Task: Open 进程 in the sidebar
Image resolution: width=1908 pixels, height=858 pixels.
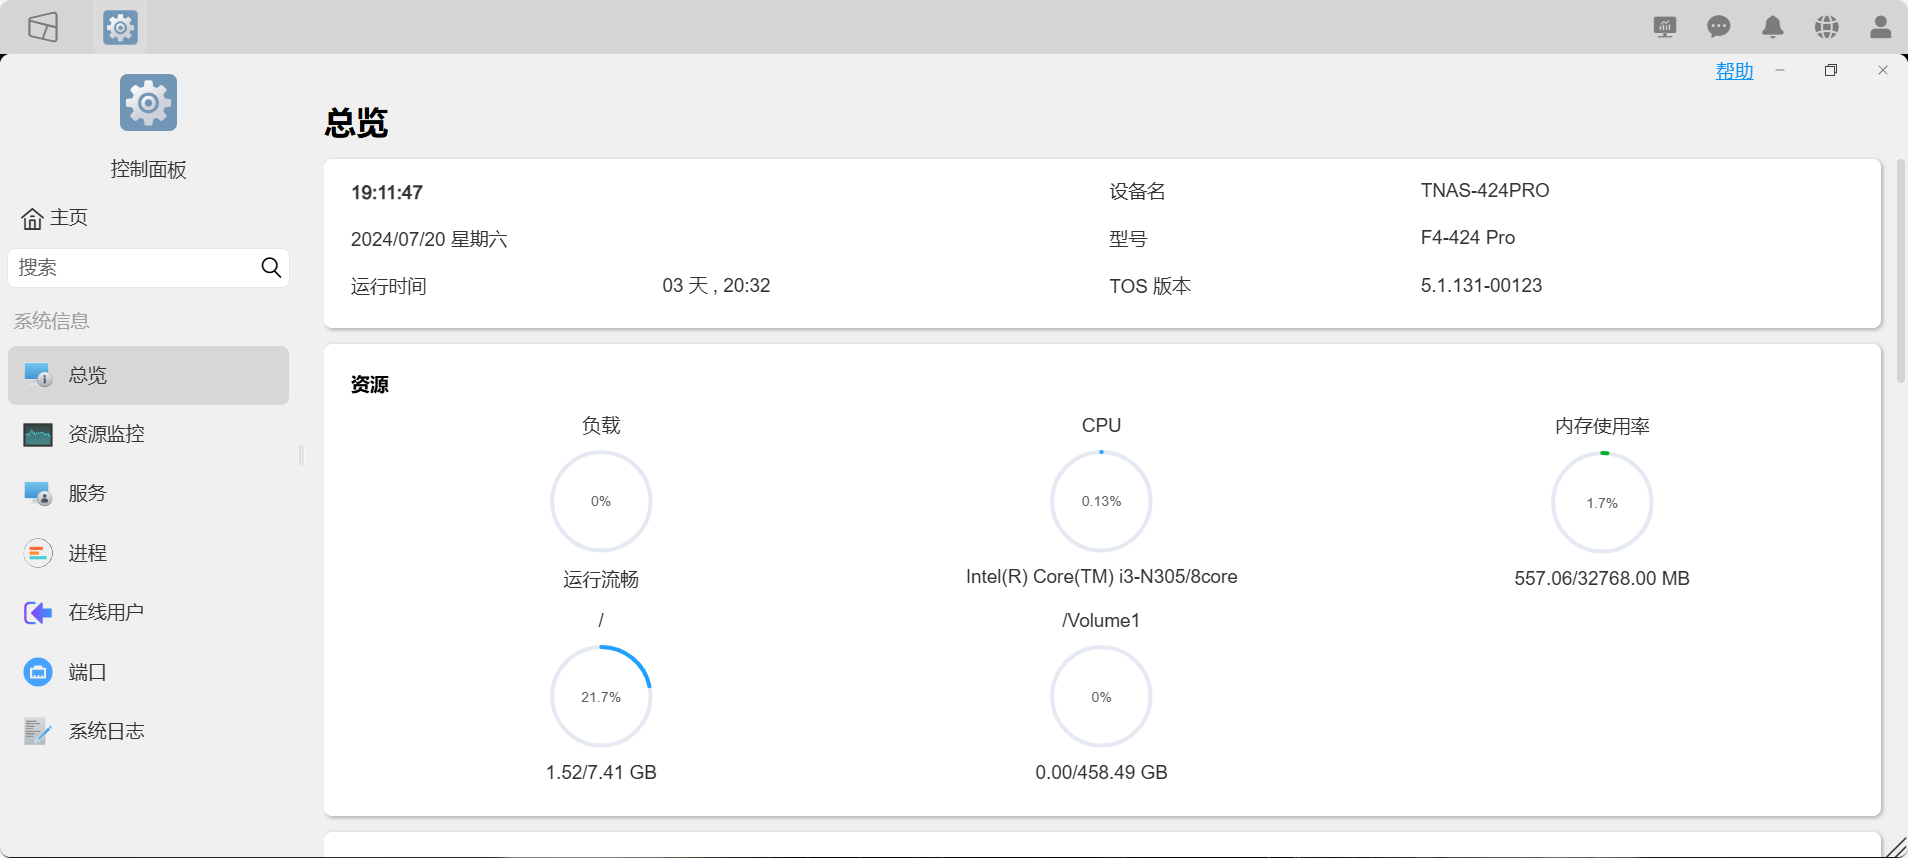Action: (x=148, y=553)
